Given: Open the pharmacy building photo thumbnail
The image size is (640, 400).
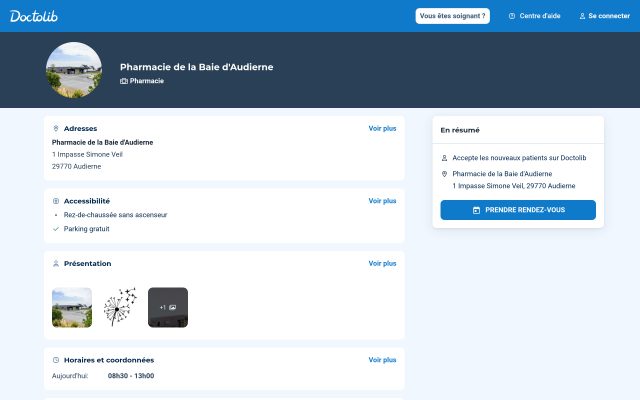Looking at the screenshot, I should point(72,307).
